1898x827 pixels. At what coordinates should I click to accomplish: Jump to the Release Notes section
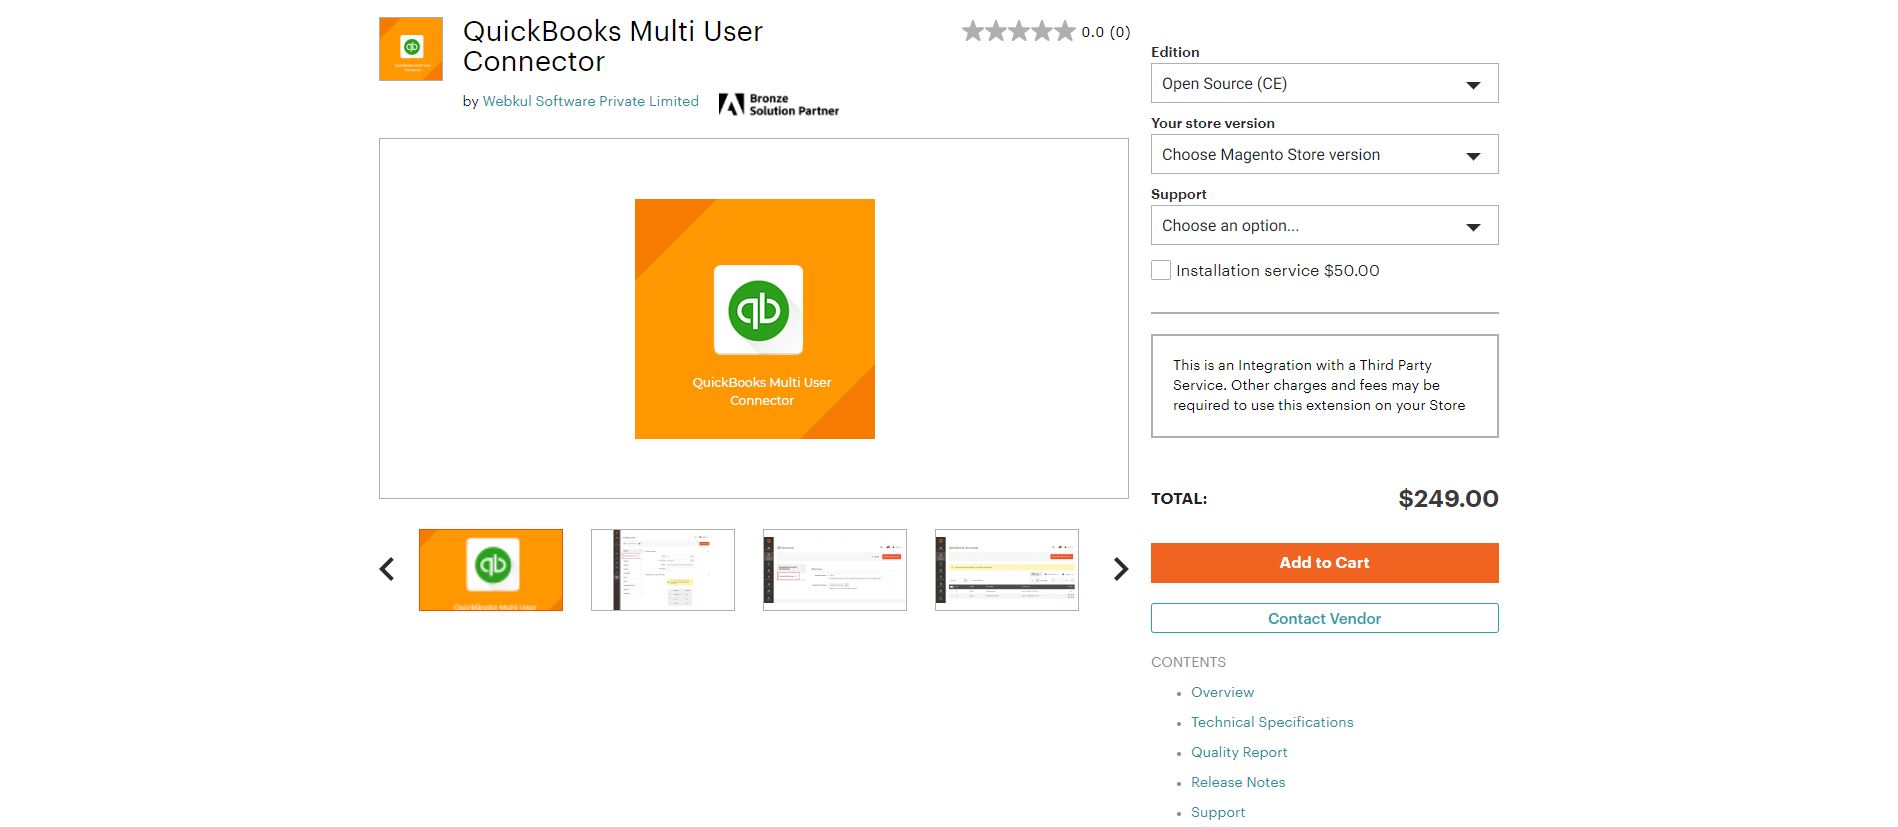tap(1238, 782)
